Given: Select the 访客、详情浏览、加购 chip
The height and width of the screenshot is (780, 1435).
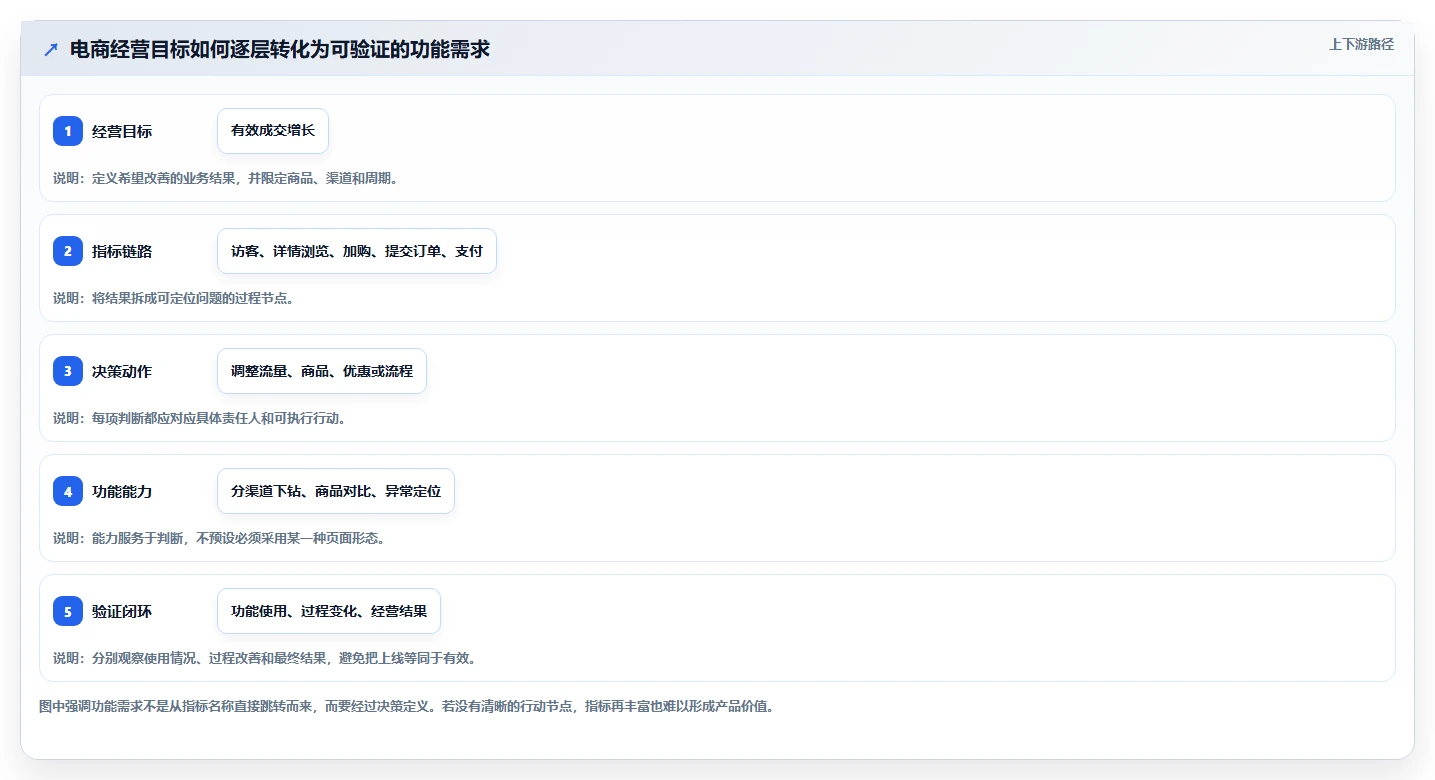Looking at the screenshot, I should coord(357,251).
